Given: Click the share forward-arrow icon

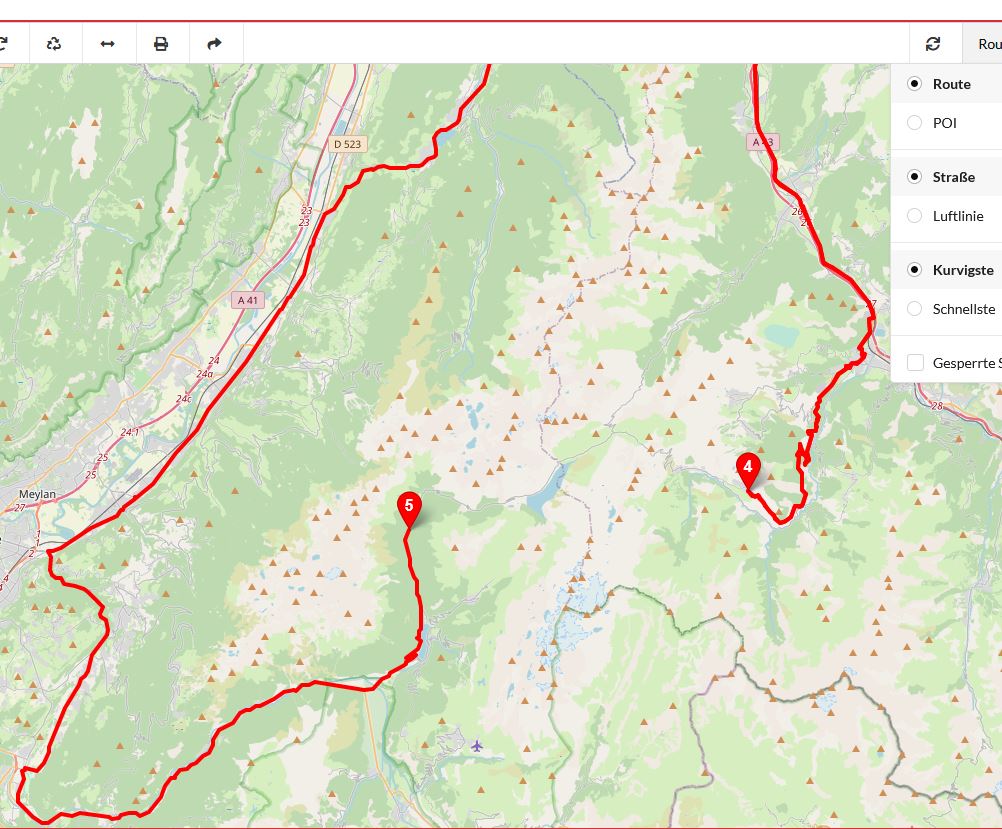Looking at the screenshot, I should [x=214, y=44].
